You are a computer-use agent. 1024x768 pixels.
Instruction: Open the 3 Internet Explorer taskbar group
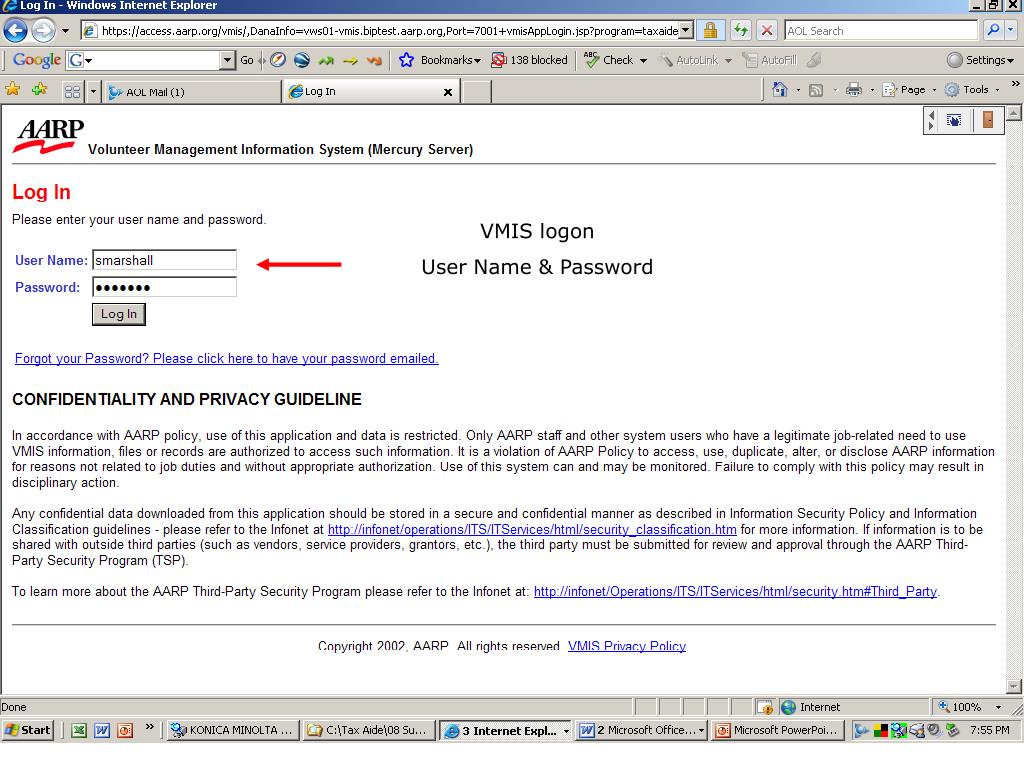click(506, 730)
